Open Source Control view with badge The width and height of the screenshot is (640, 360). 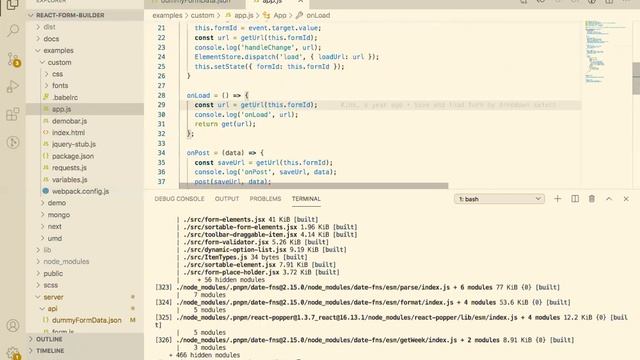[13, 59]
